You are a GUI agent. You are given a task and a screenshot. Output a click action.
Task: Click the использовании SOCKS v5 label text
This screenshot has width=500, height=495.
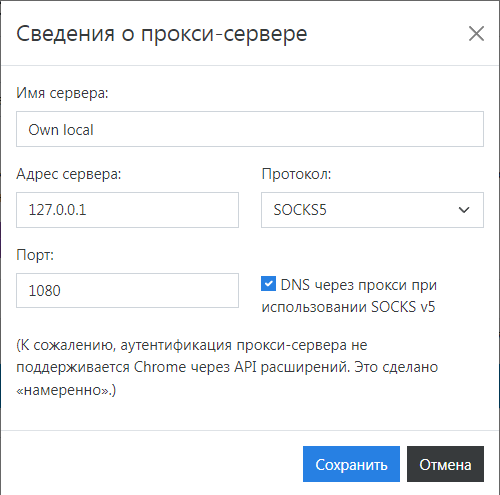coord(348,307)
